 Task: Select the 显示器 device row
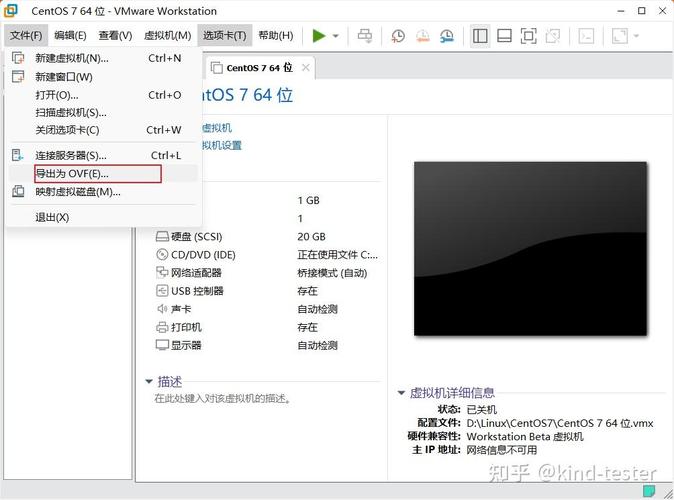tap(267, 345)
